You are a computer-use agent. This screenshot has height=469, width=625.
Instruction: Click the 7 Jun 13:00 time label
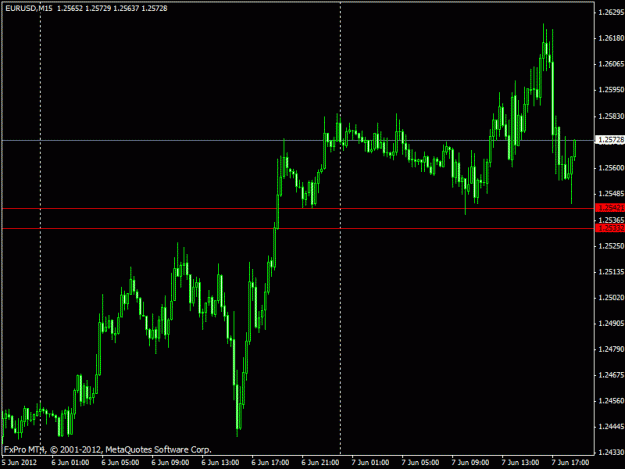coord(521,463)
